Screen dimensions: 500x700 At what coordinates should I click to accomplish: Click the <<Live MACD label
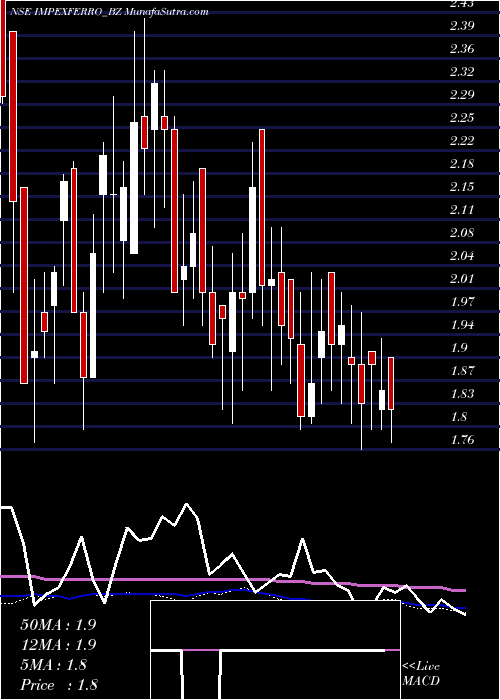[421, 674]
